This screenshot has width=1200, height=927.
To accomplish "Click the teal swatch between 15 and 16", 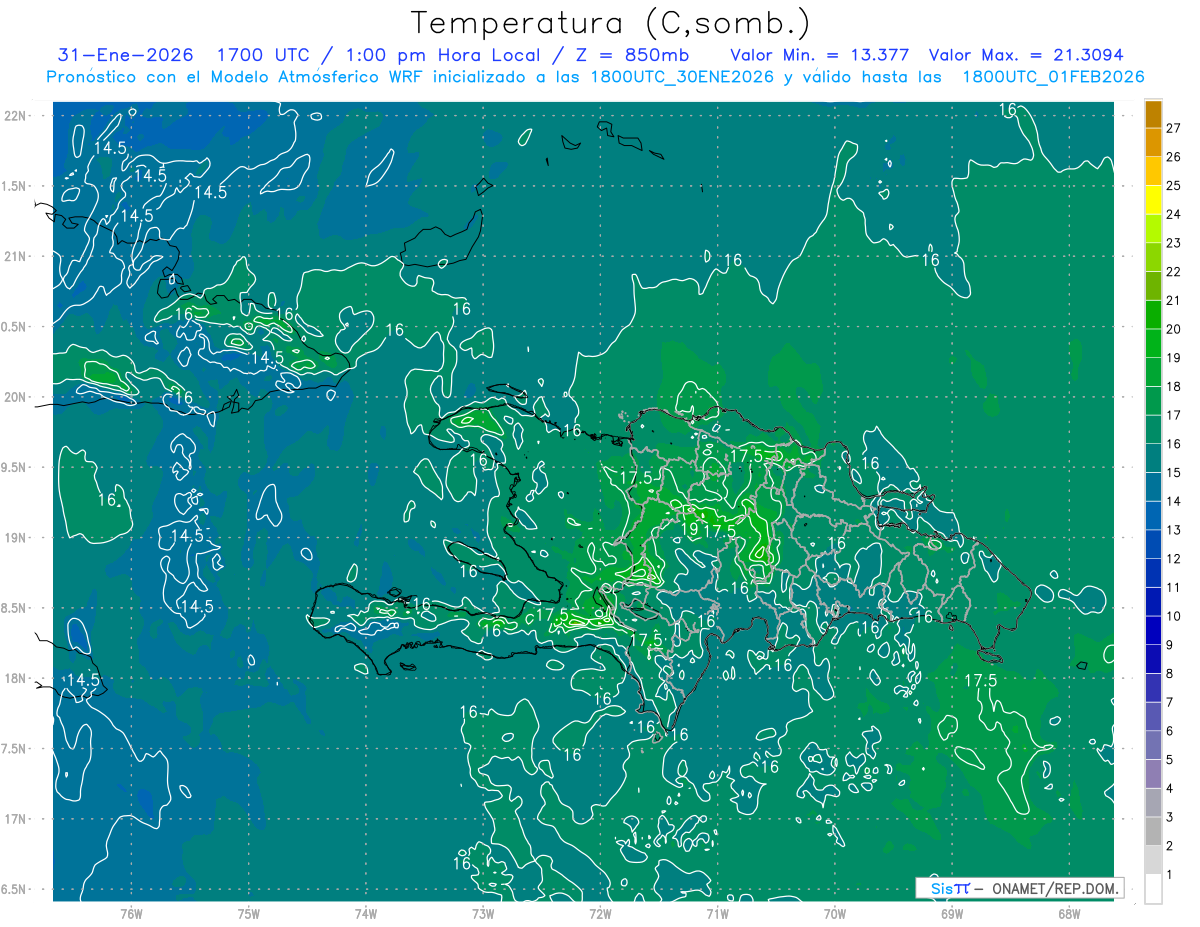I will (1153, 458).
